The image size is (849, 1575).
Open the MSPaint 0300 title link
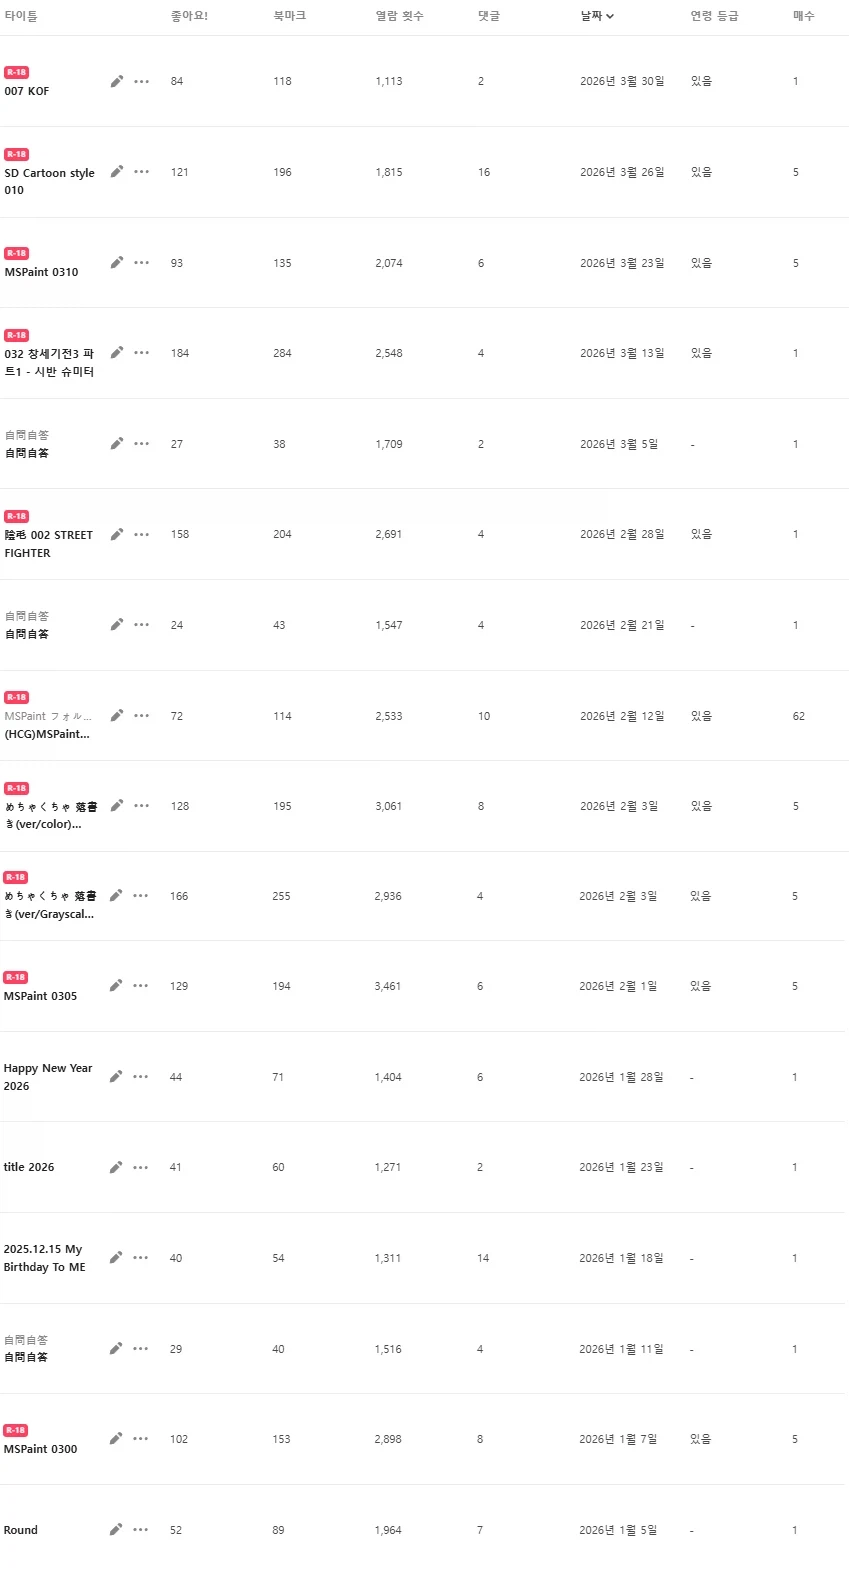40,1449
